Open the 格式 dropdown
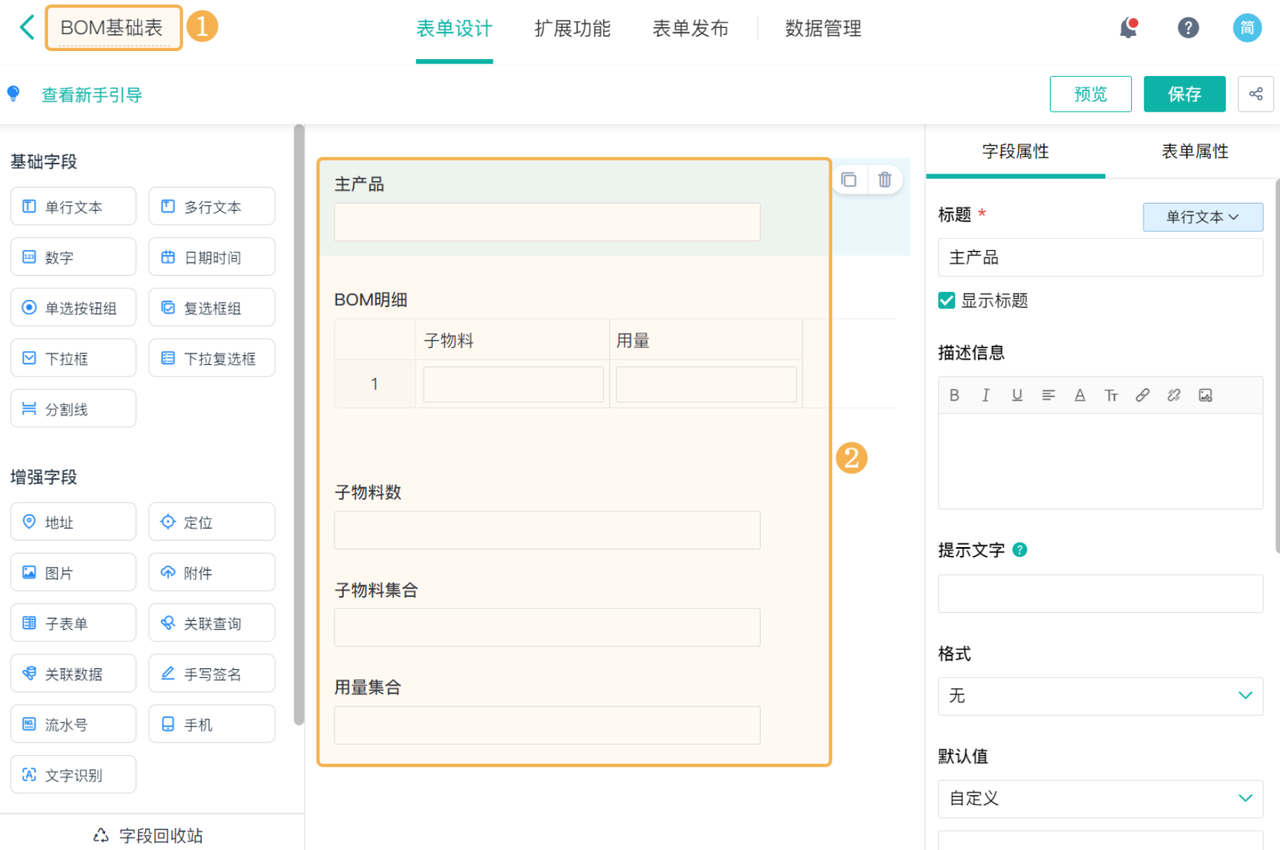 tap(1100, 696)
